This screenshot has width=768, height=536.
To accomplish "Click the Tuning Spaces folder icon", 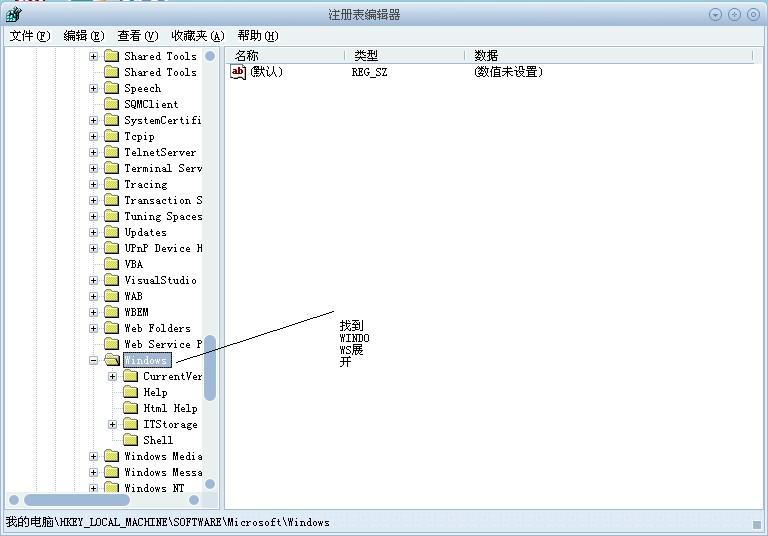I will (112, 216).
